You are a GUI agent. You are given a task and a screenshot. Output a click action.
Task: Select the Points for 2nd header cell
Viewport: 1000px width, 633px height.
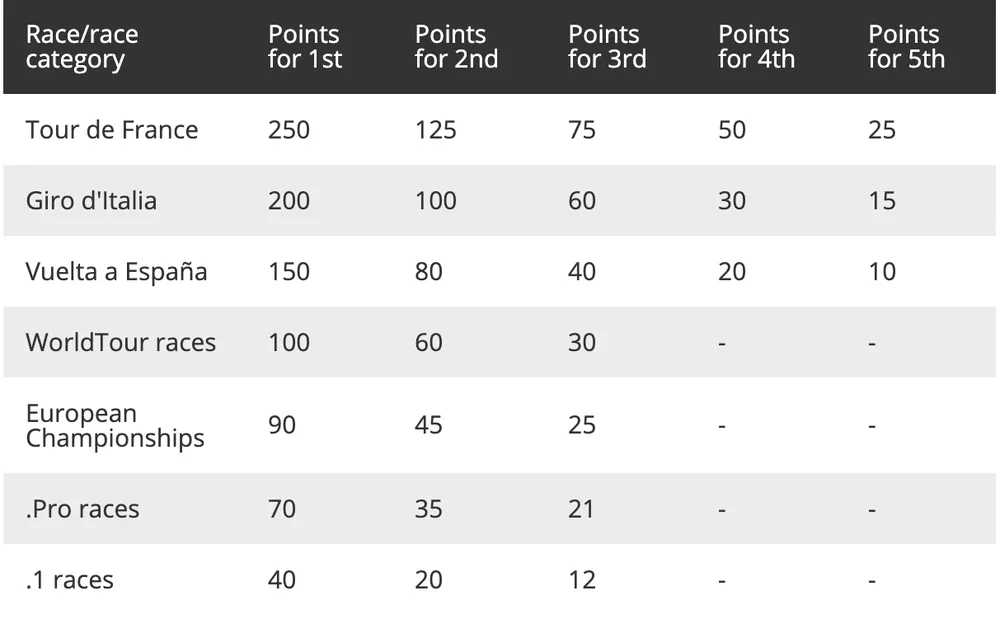coord(456,47)
